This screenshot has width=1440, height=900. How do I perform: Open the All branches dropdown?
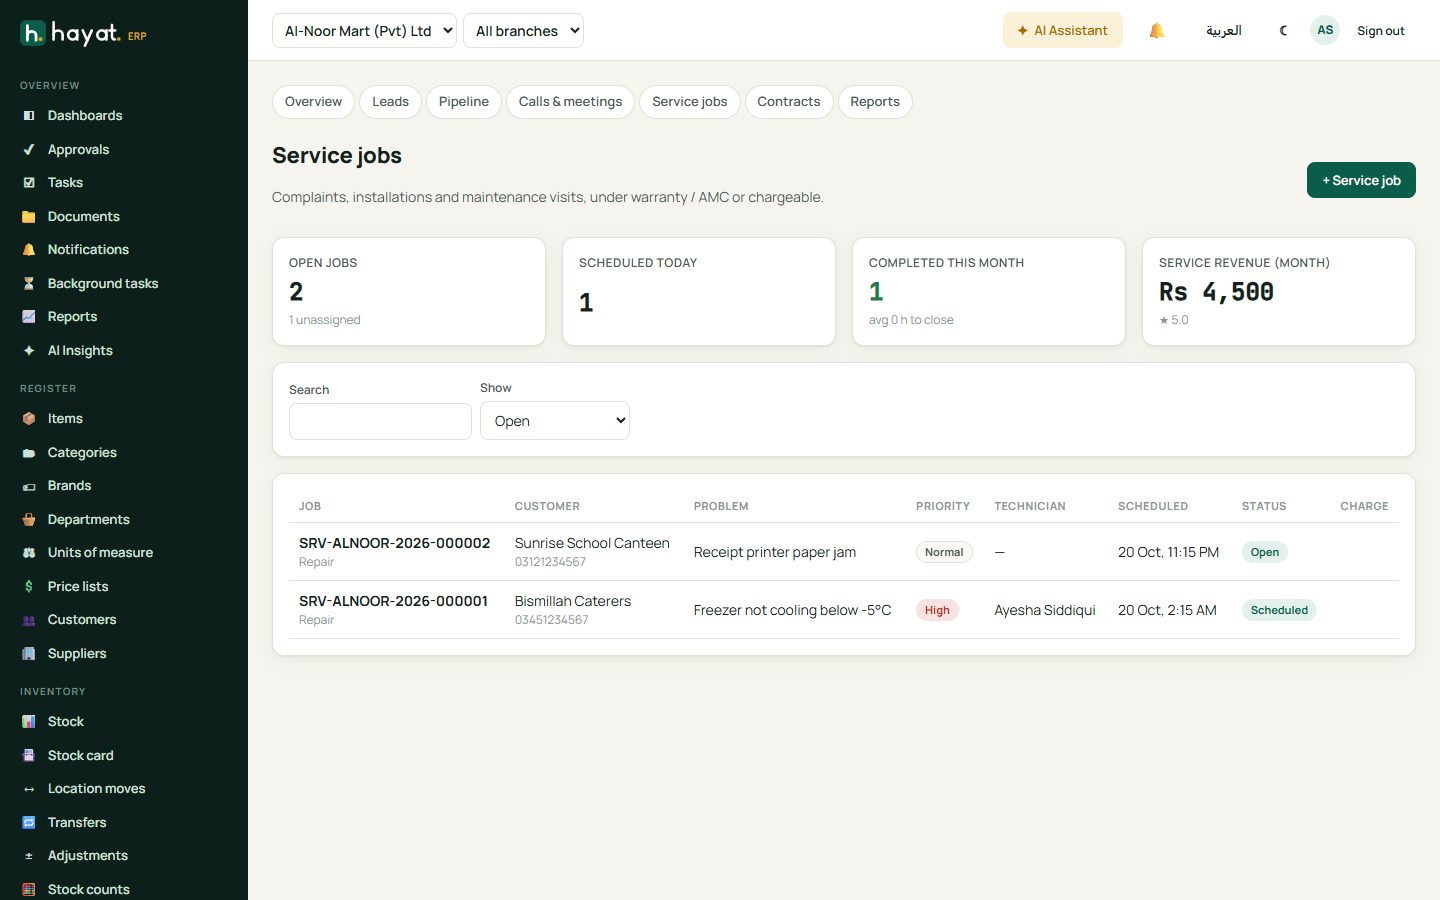click(523, 31)
